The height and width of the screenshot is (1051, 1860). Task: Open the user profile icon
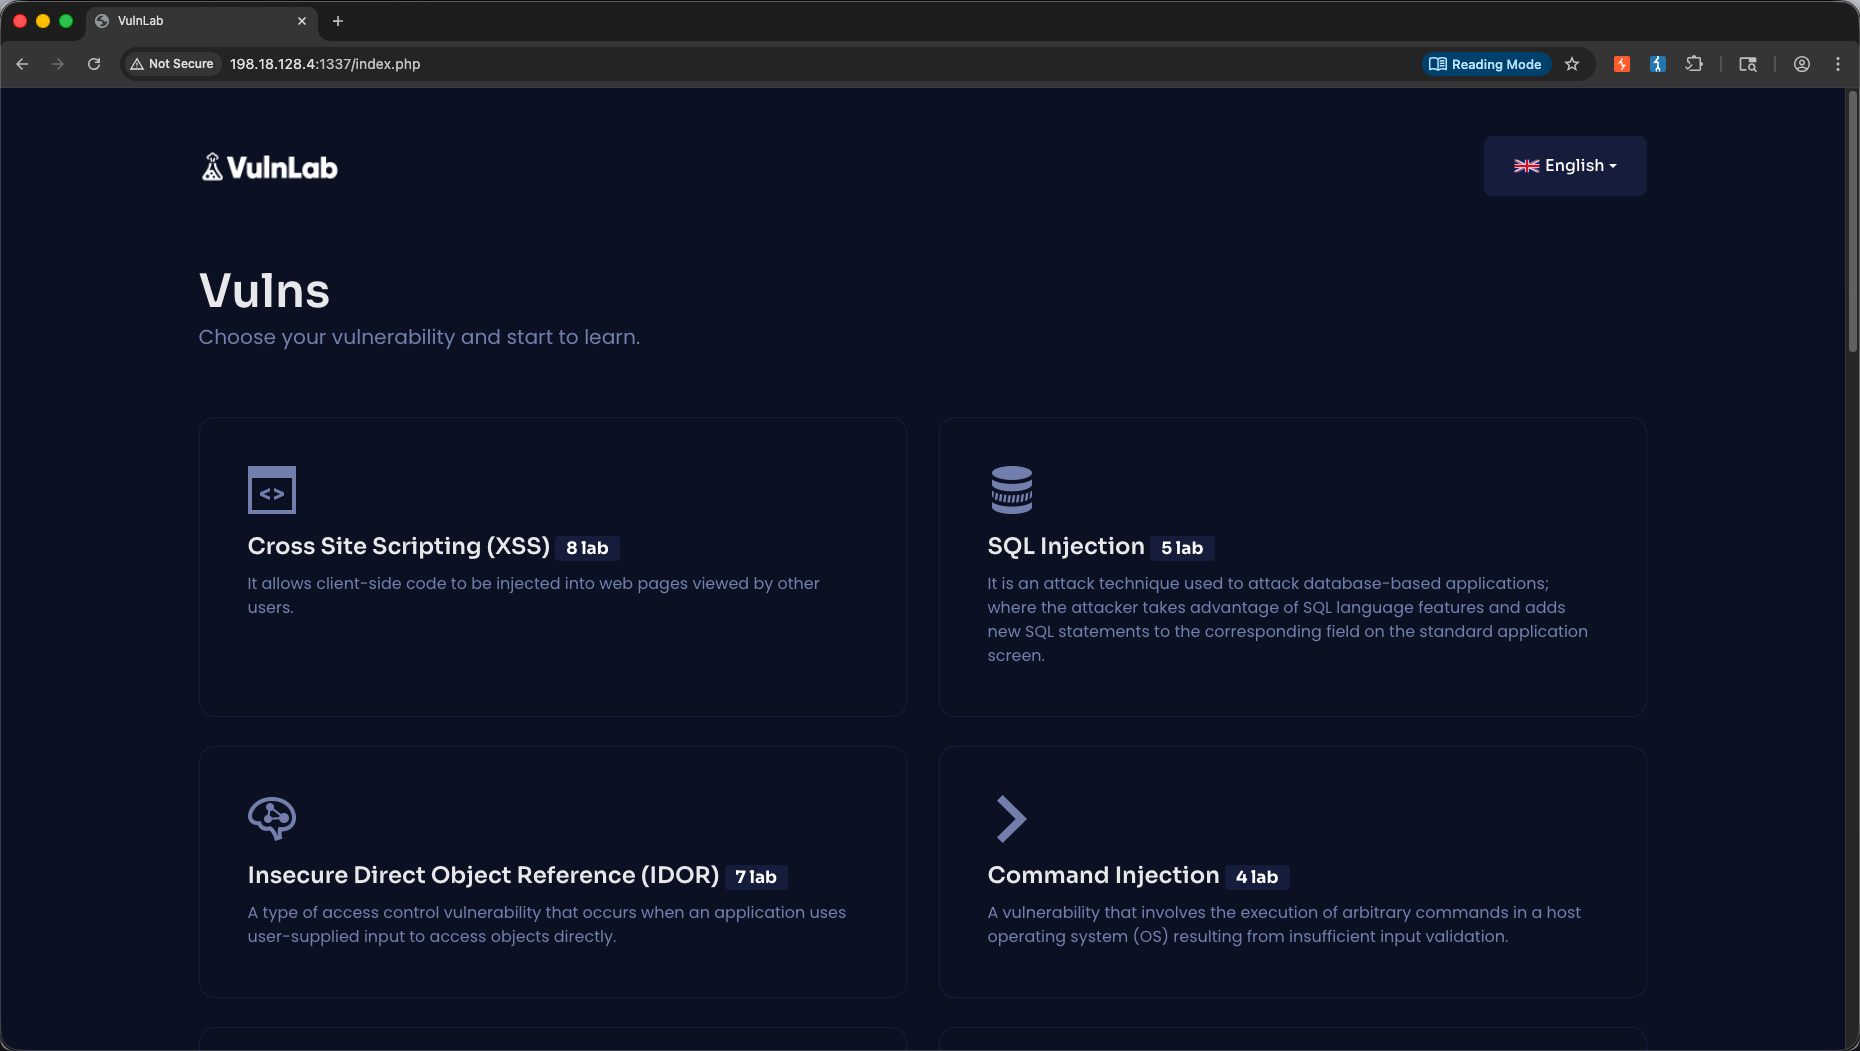1802,64
